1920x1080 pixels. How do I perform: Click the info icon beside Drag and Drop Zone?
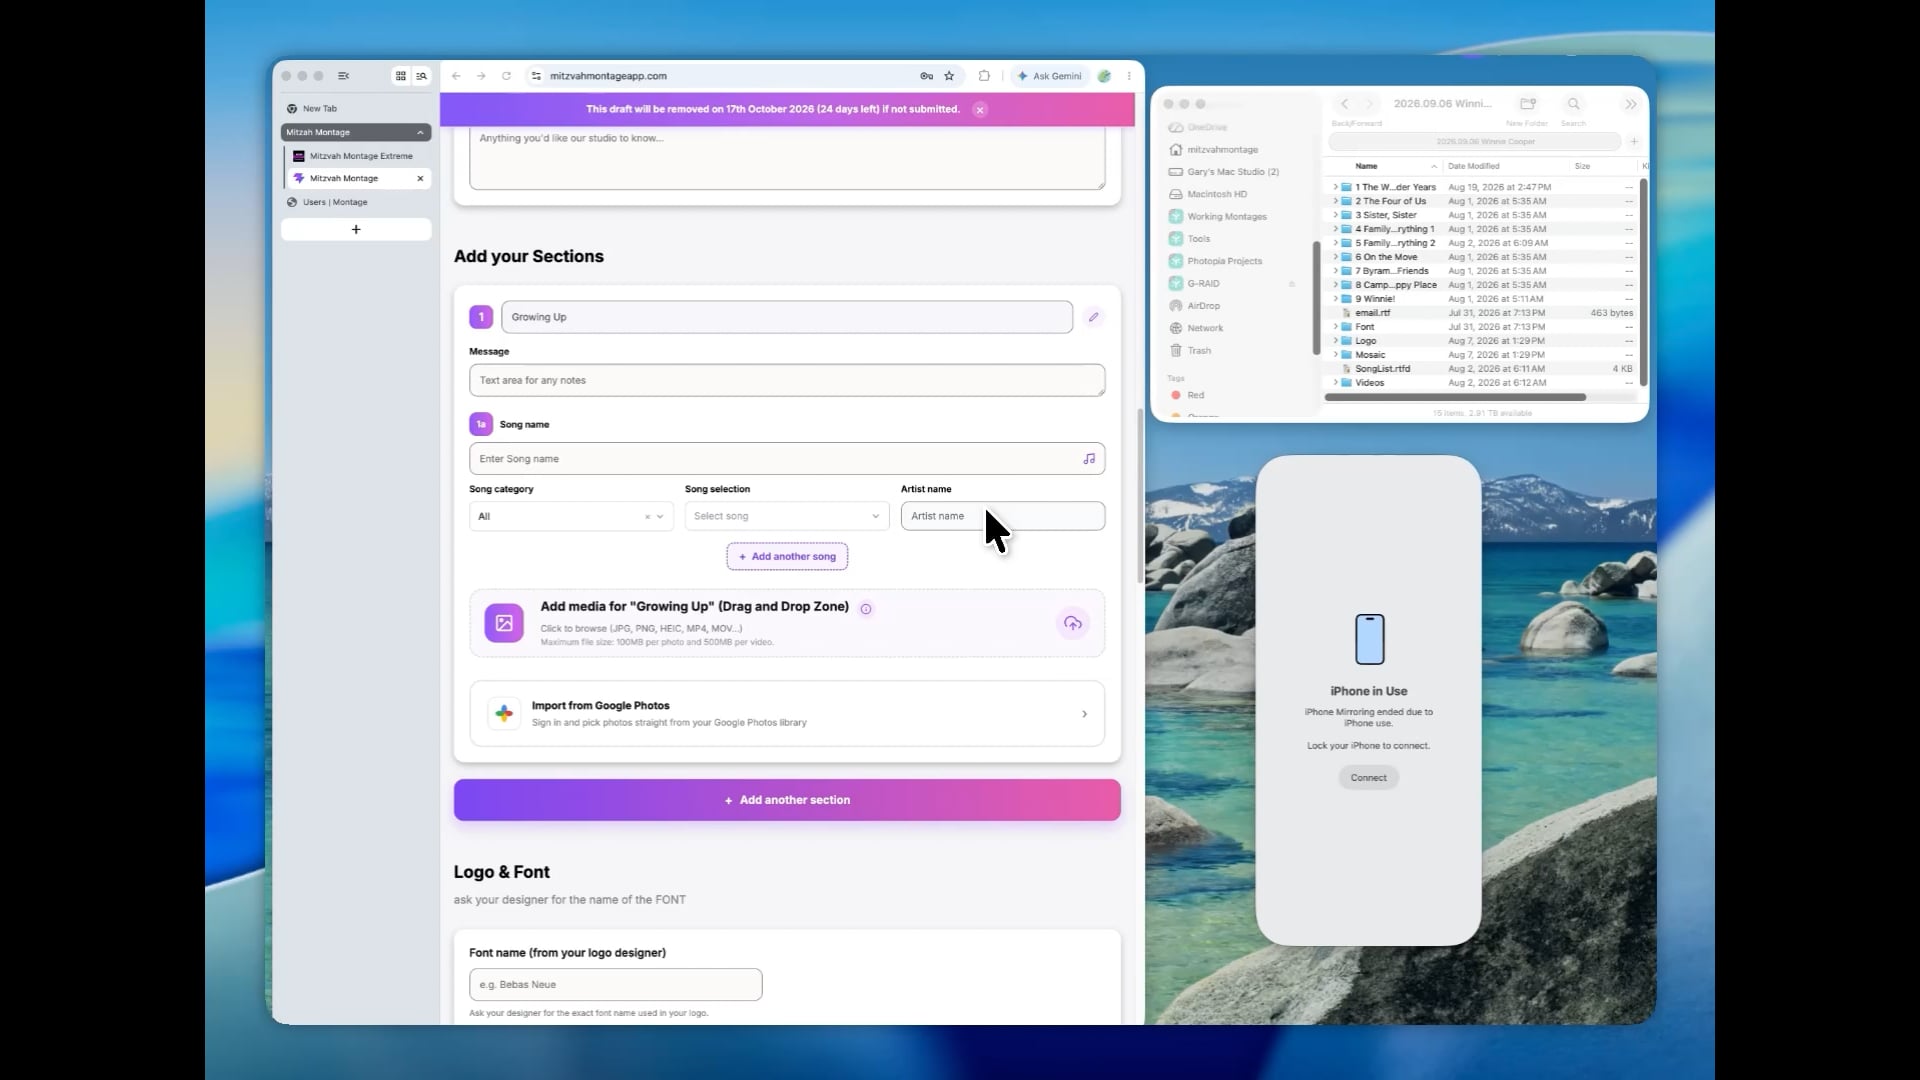pos(866,609)
